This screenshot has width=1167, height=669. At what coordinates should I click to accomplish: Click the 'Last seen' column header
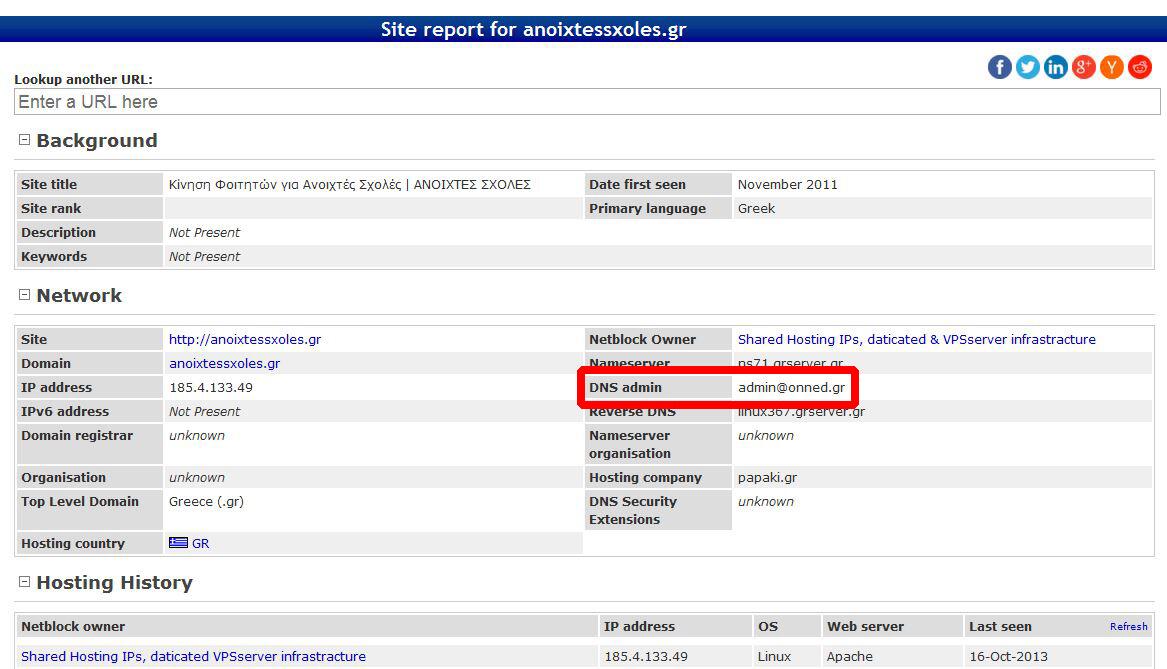point(1000,627)
